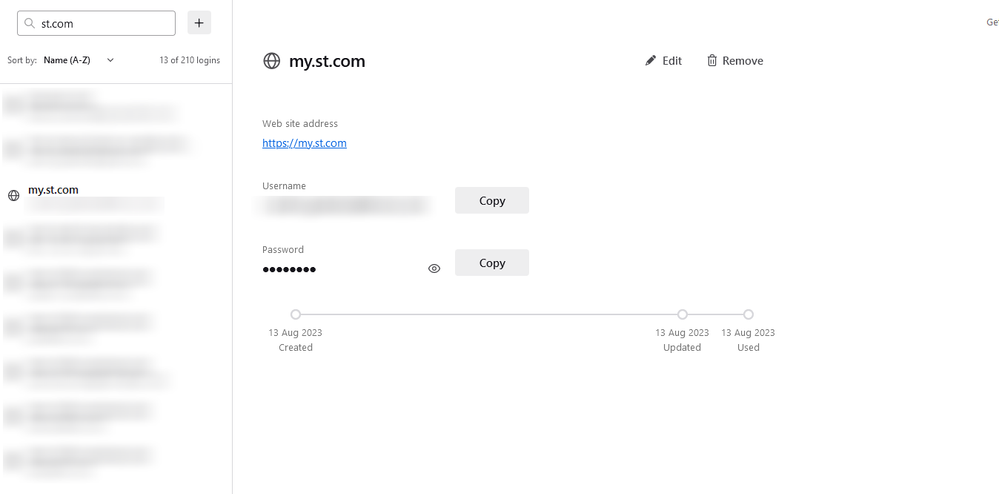Click the masked password dots

point(290,269)
